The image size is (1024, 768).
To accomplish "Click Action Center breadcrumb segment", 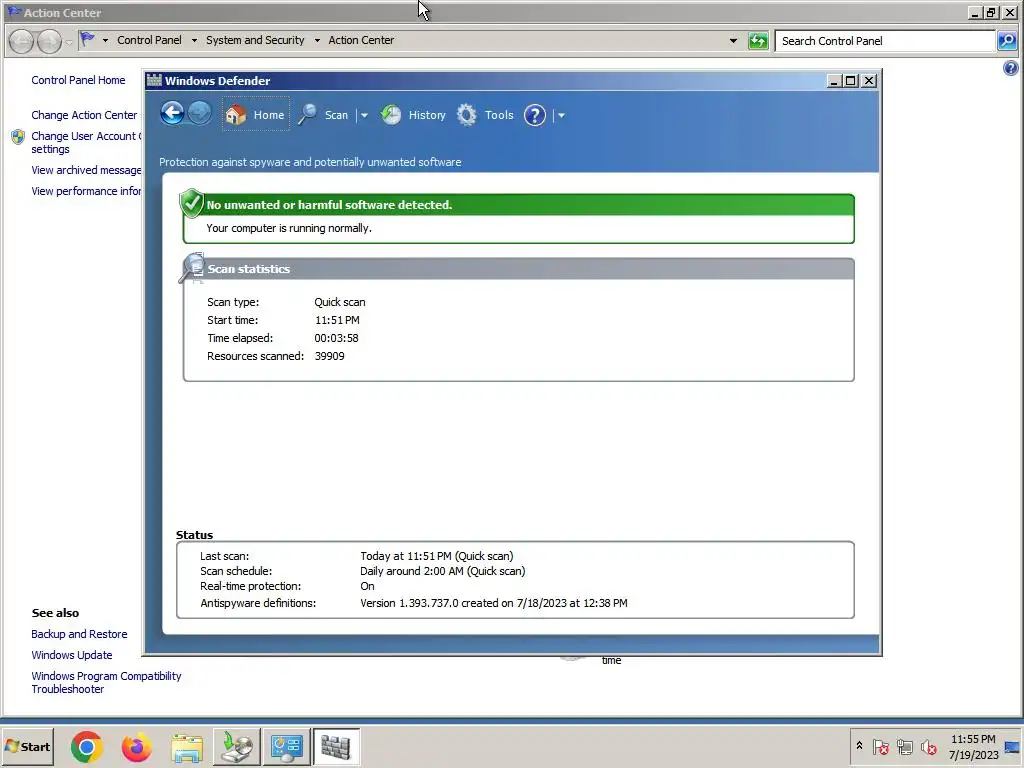I will coord(361,40).
